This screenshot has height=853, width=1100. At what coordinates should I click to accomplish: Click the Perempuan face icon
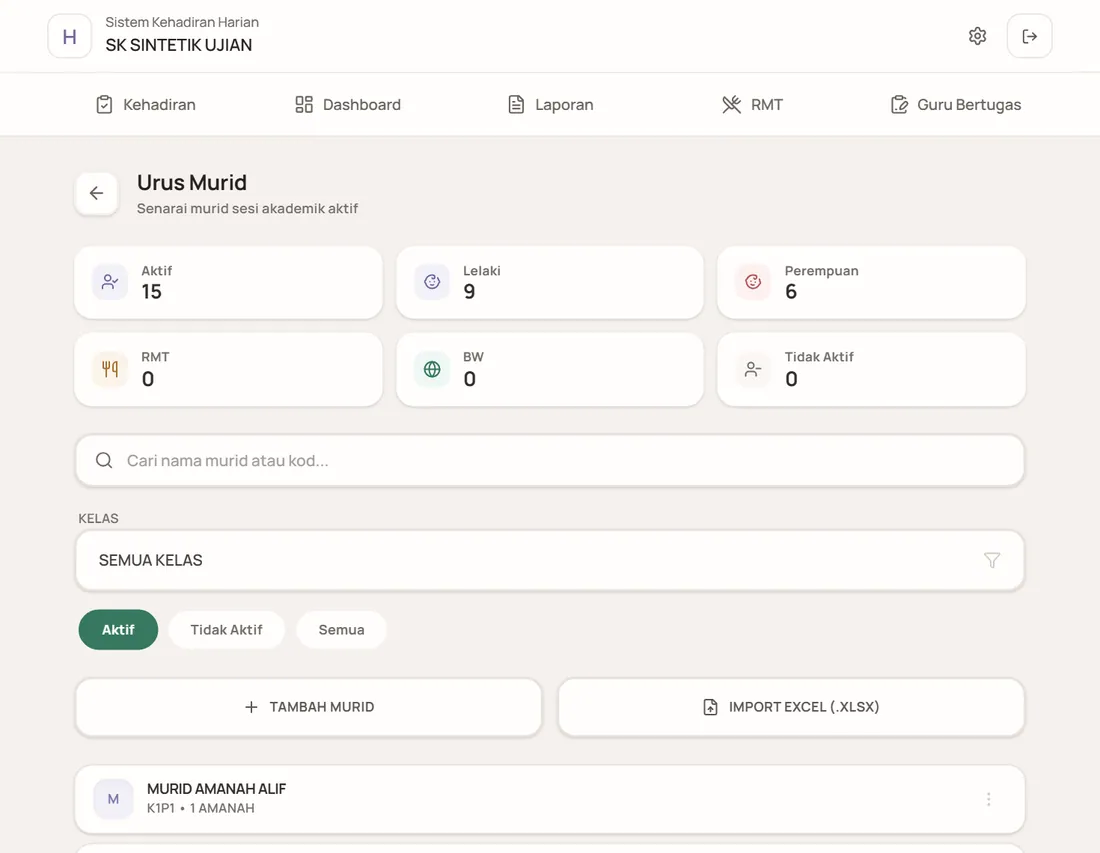click(753, 282)
